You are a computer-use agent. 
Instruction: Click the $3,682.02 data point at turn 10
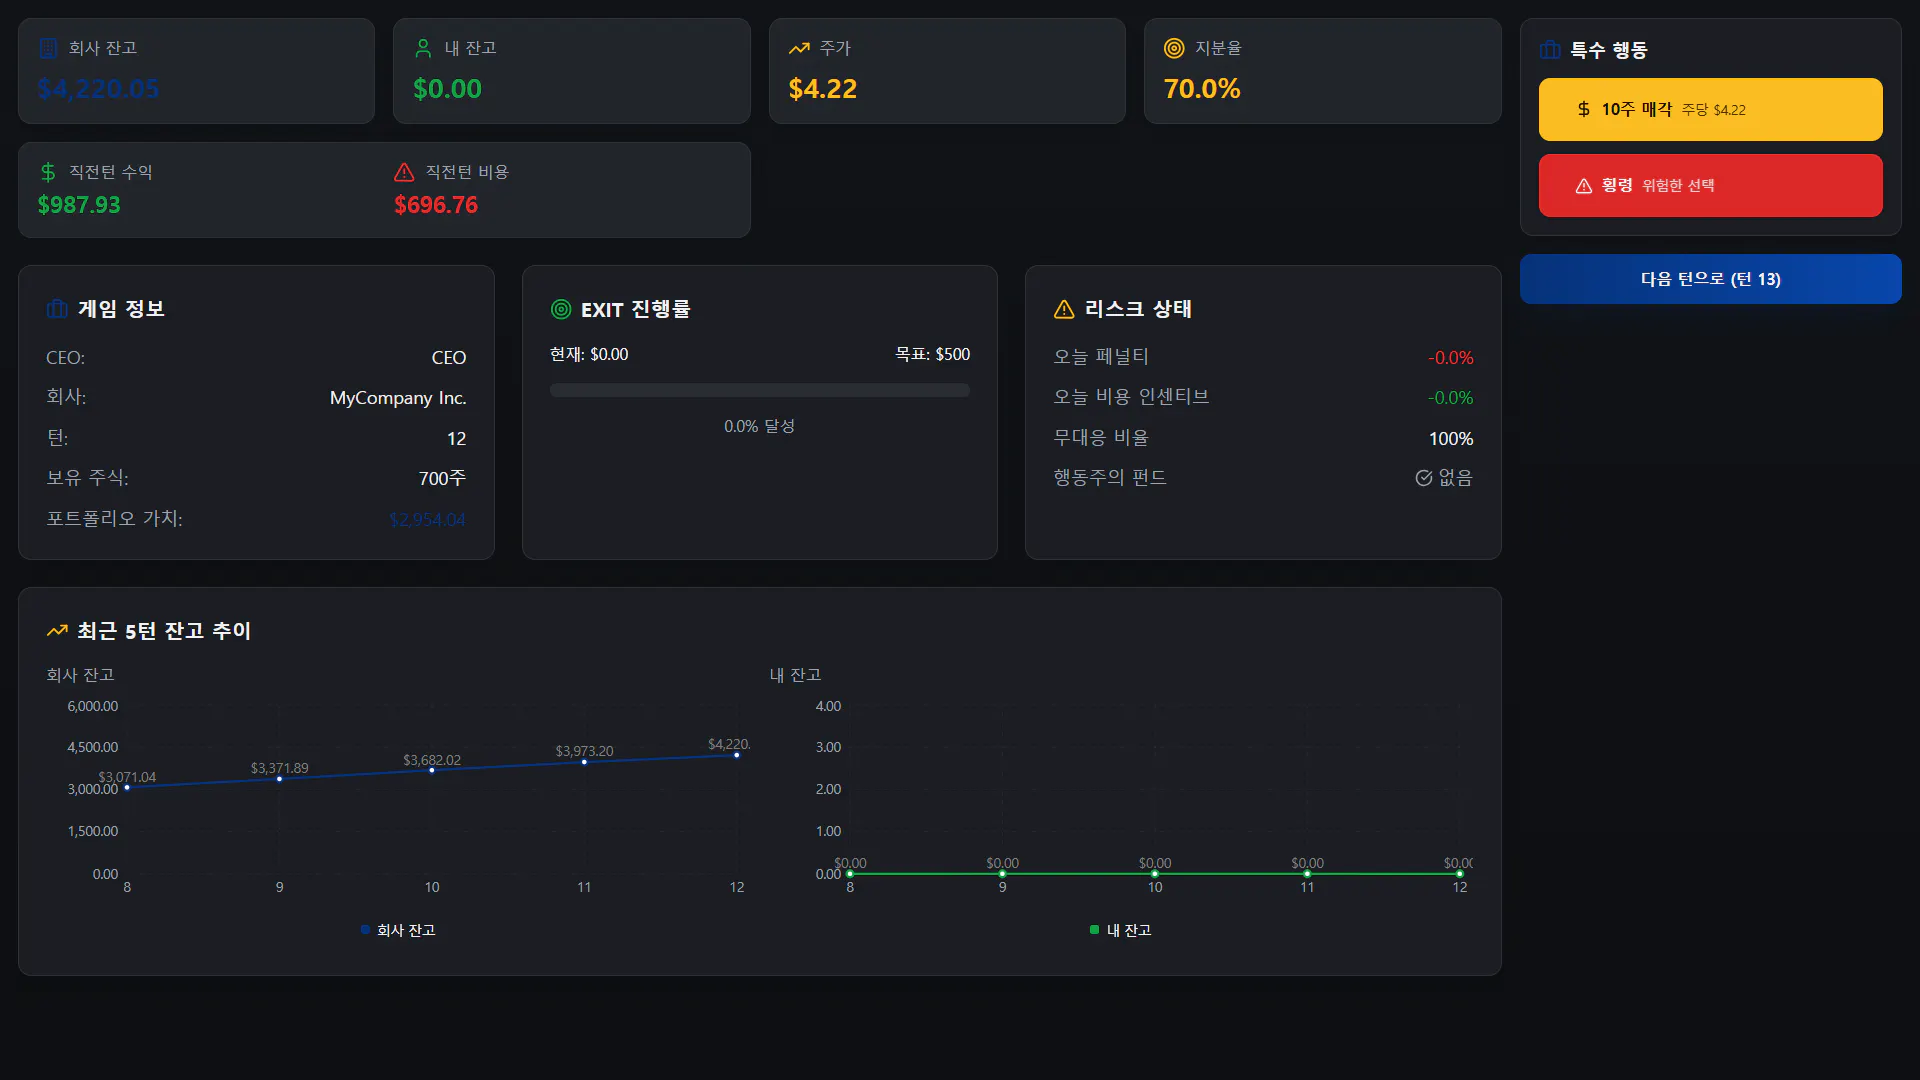point(432,770)
